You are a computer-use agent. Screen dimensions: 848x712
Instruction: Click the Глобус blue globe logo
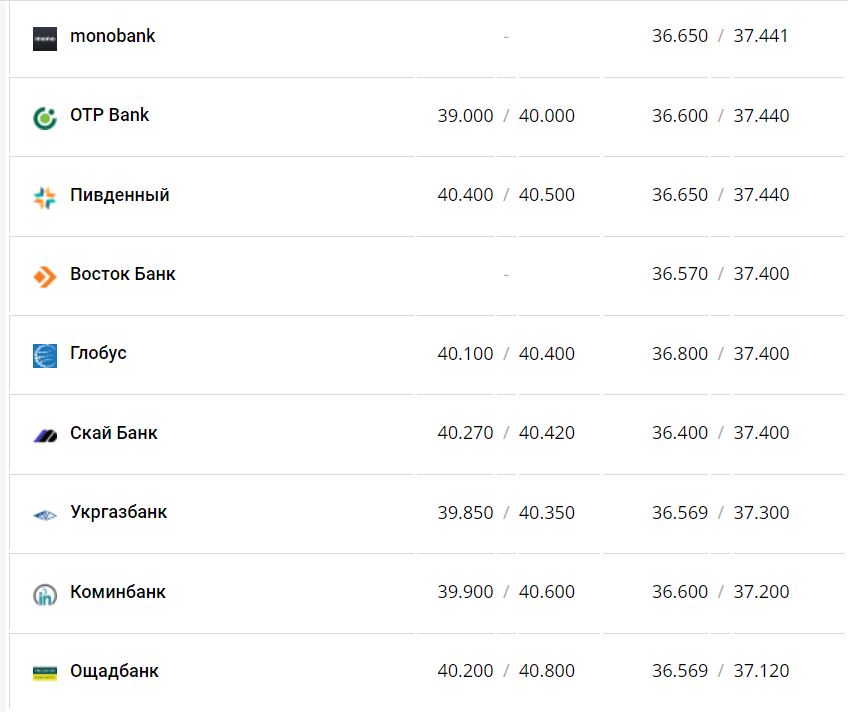click(45, 355)
